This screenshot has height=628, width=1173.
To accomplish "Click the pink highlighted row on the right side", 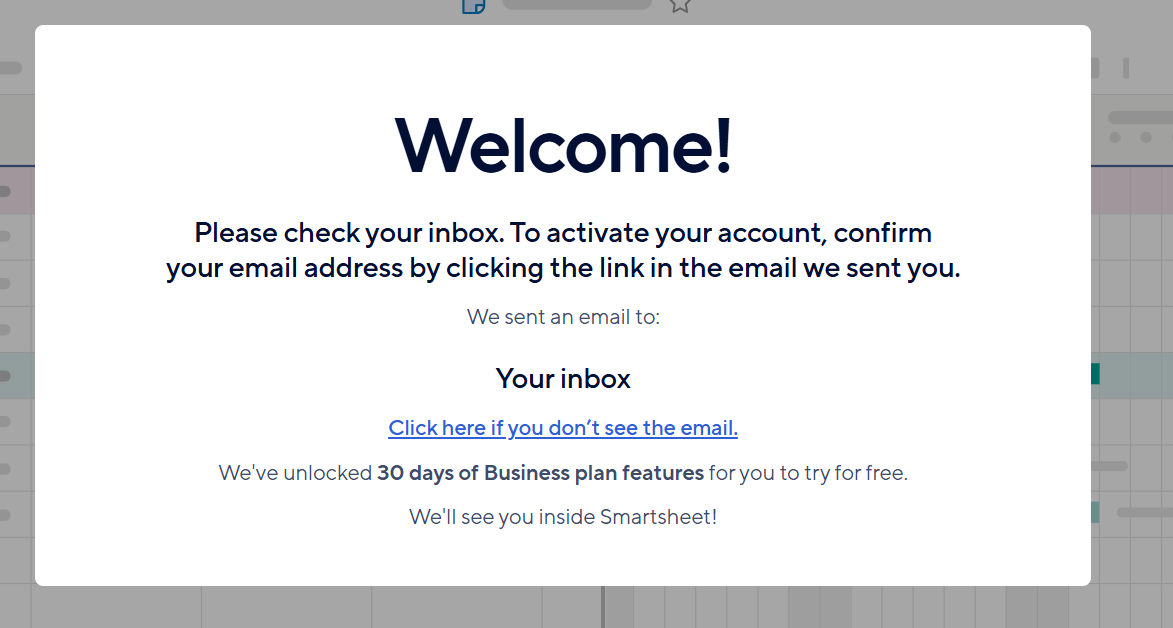I will [x=1132, y=191].
